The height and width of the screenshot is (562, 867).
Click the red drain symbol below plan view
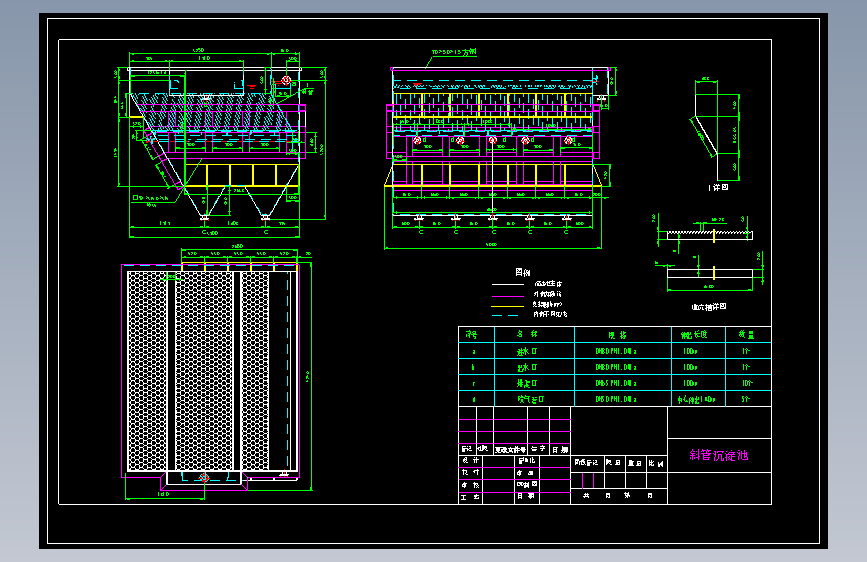click(x=203, y=477)
